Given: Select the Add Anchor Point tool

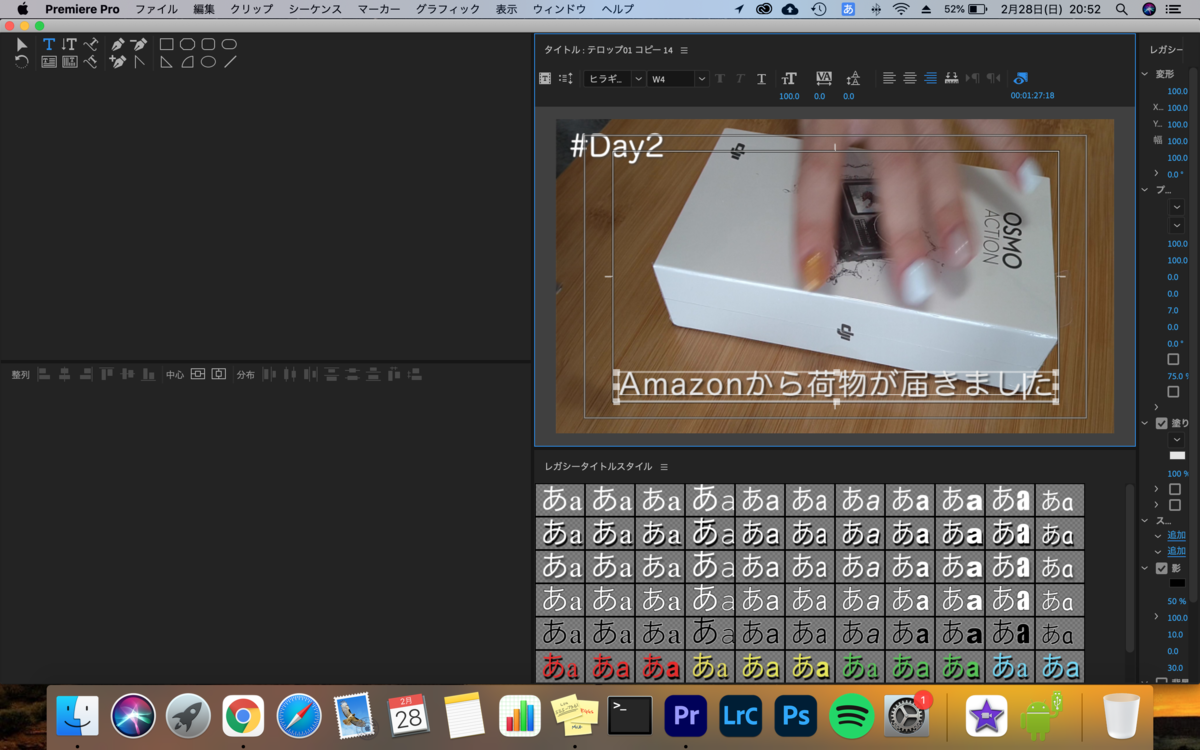Looking at the screenshot, I should point(118,62).
